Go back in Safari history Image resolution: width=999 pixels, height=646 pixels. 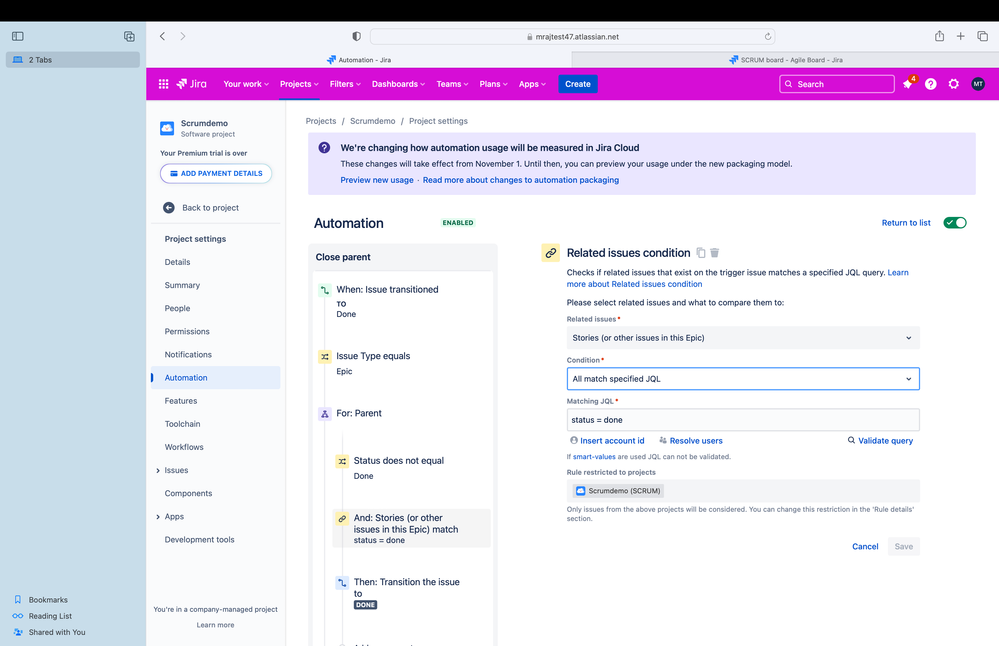162,36
